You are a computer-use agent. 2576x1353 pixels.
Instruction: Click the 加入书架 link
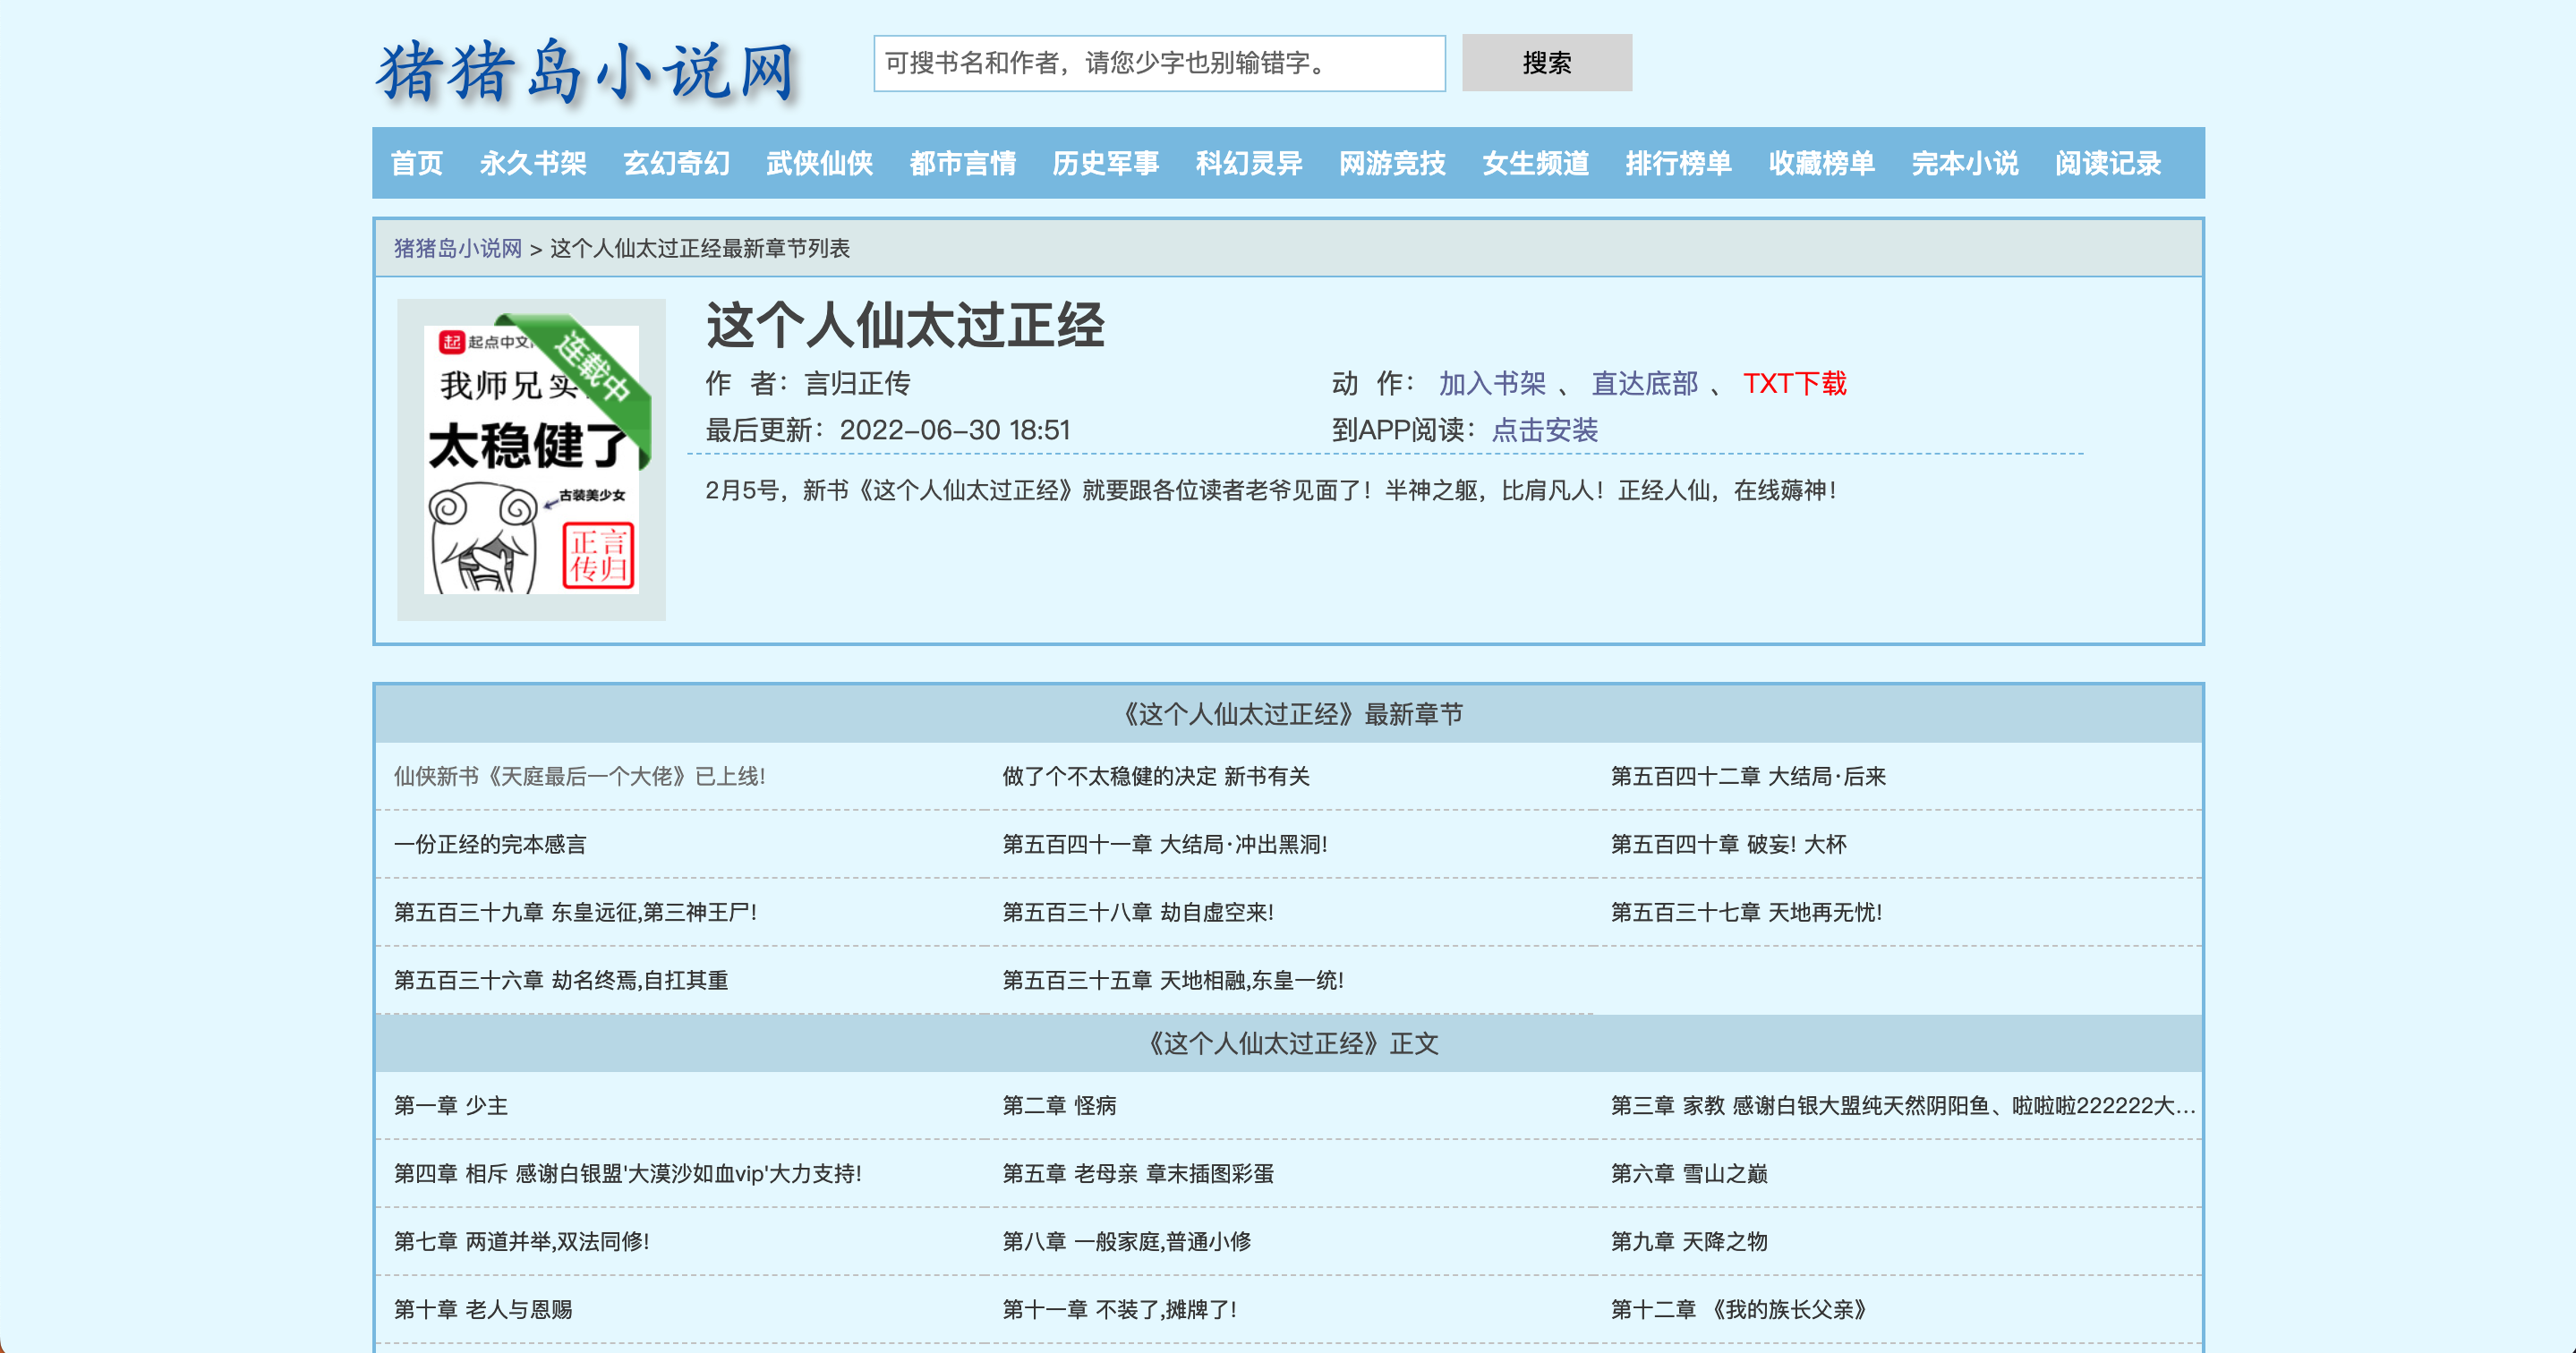click(x=1491, y=383)
